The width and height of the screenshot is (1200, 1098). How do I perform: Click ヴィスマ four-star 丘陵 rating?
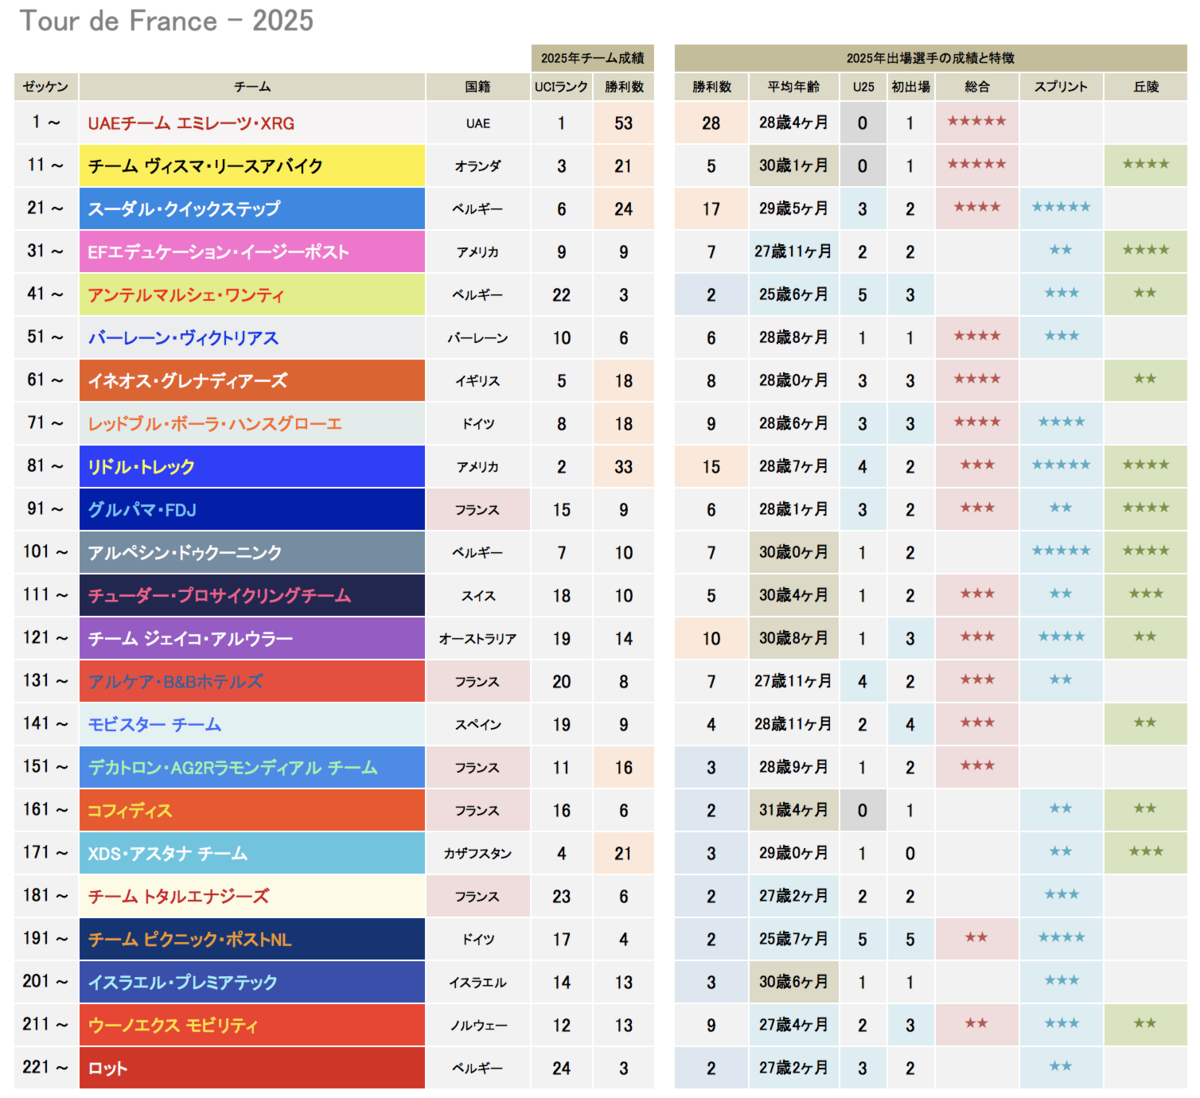(x=1146, y=166)
